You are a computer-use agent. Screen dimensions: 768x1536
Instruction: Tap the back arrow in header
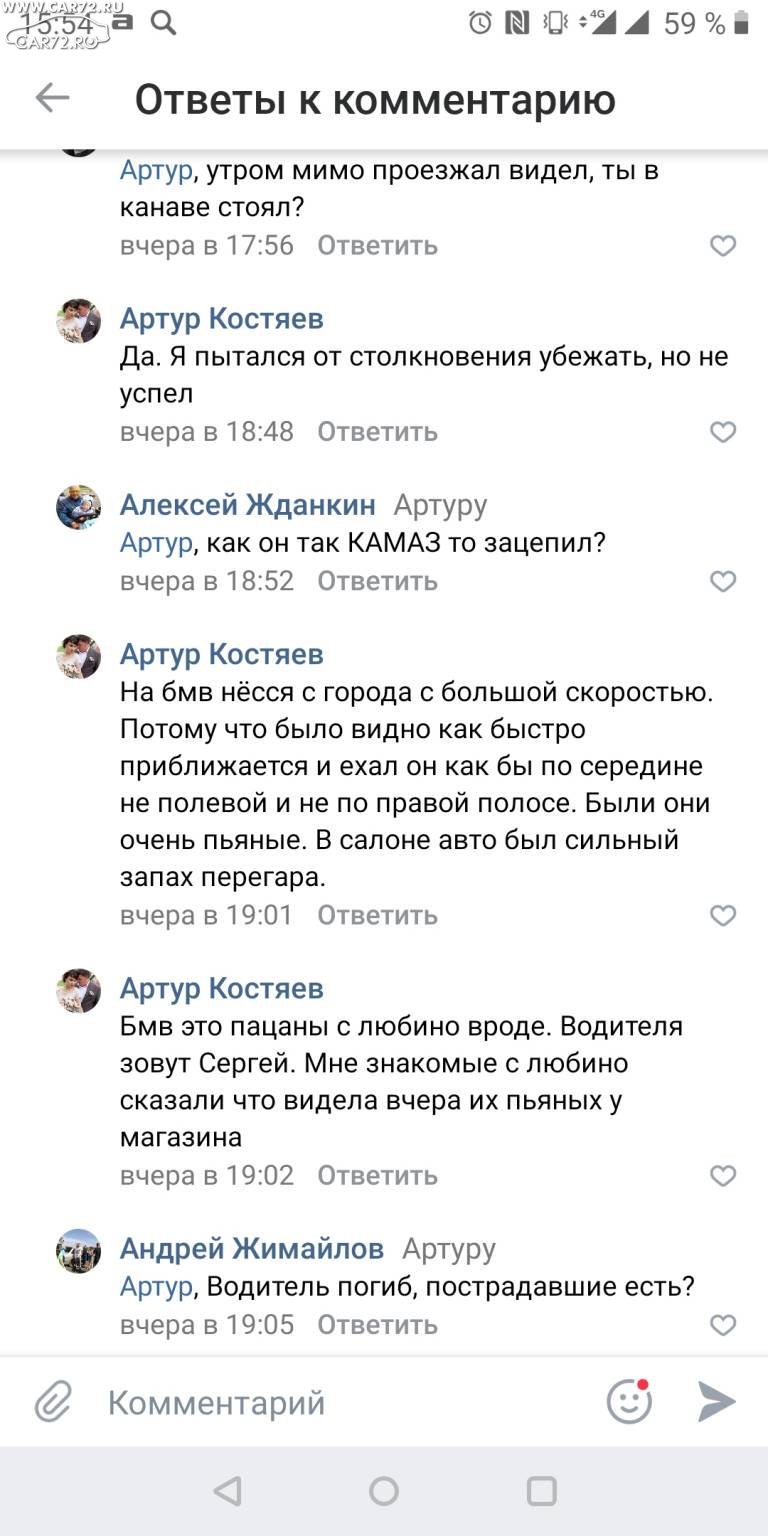click(52, 98)
